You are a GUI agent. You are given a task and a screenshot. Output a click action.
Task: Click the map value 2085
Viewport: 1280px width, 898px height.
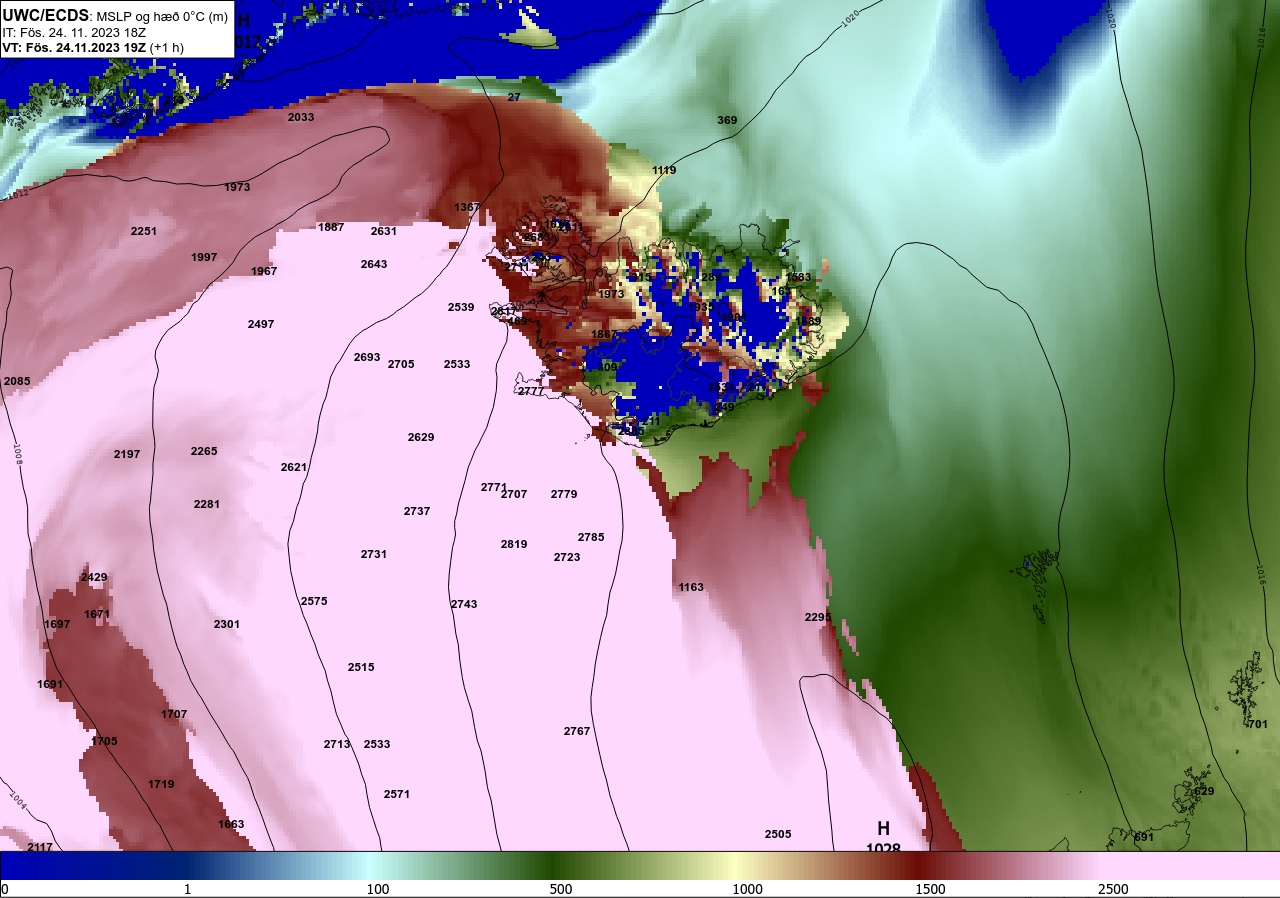coord(17,381)
